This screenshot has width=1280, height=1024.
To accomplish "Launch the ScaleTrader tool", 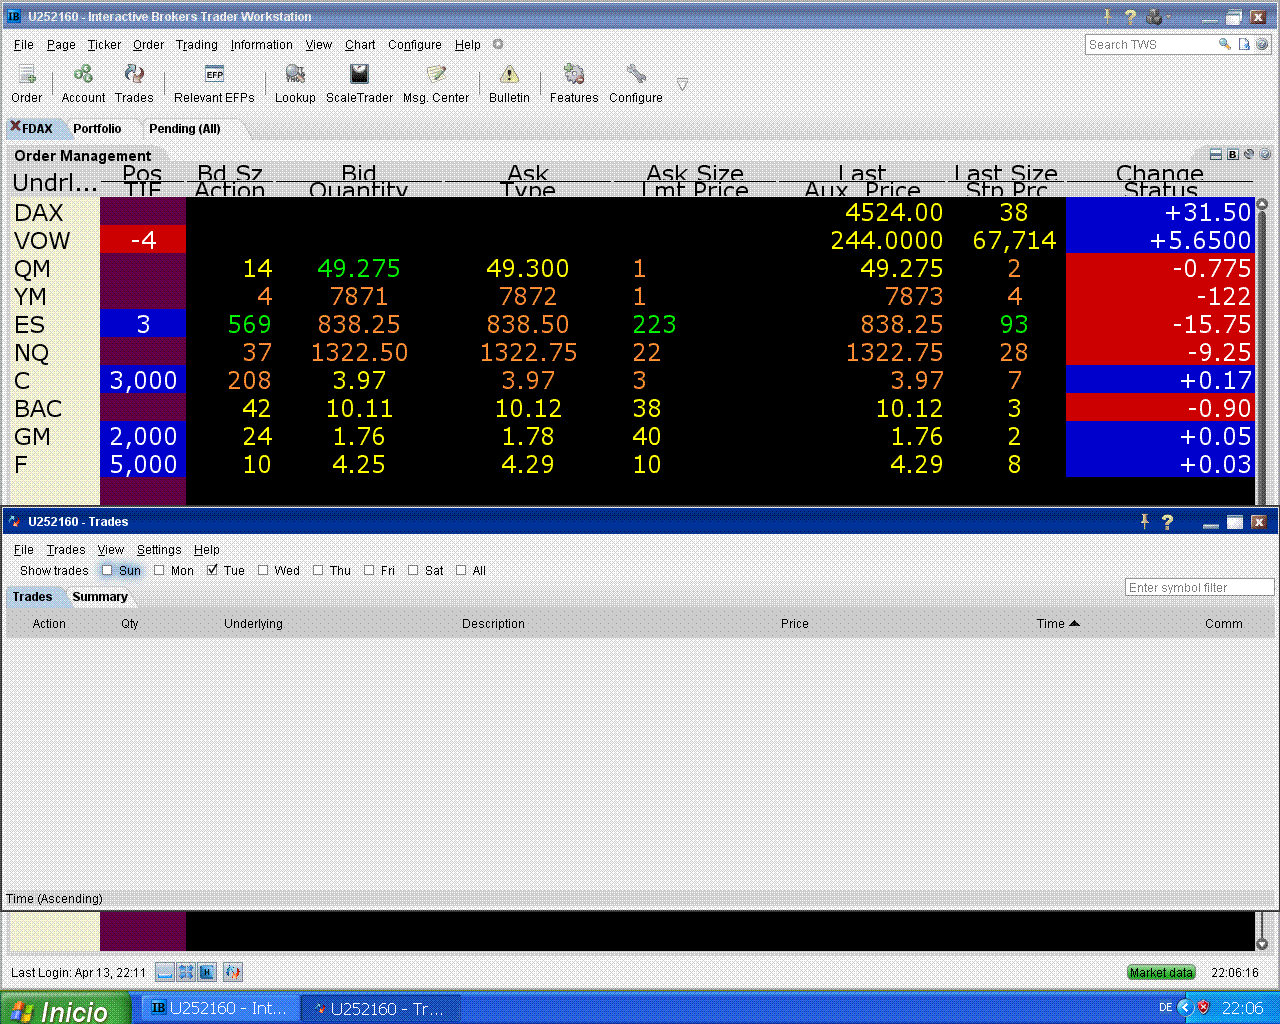I will [x=359, y=74].
